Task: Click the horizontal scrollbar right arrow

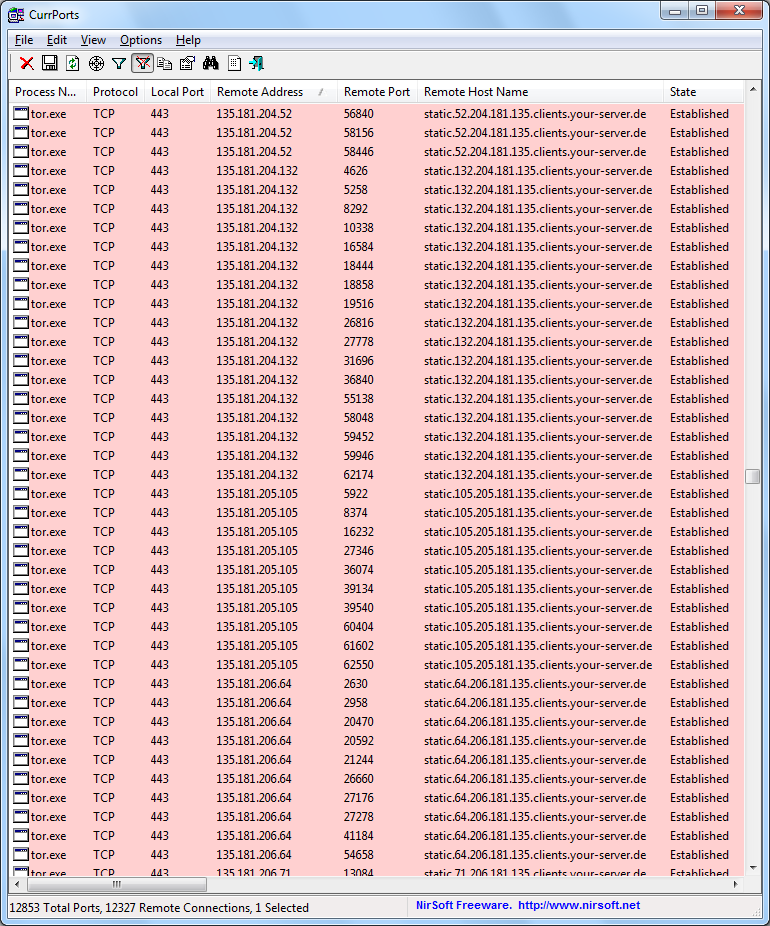Action: click(x=736, y=884)
